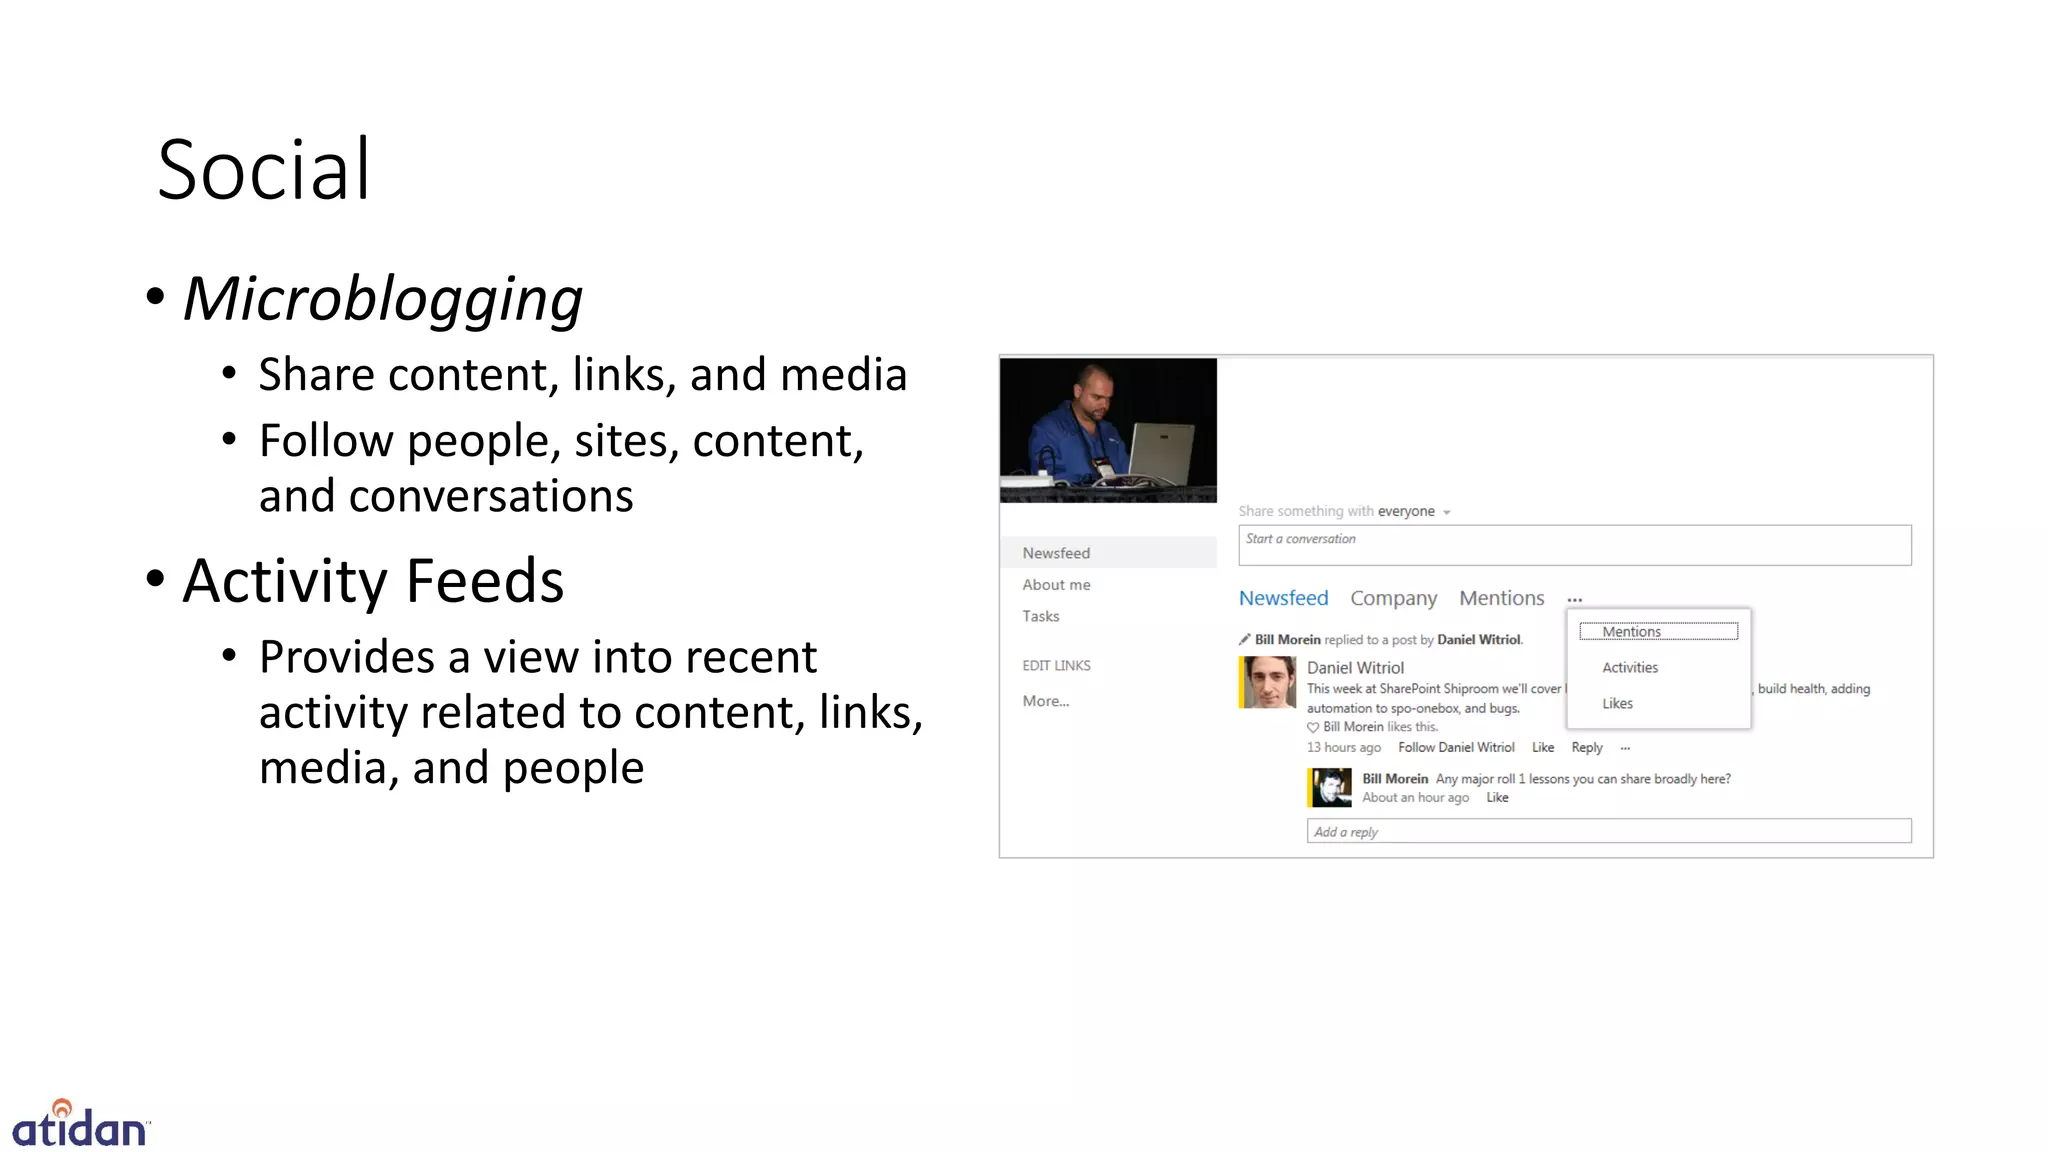2048x1152 pixels.
Task: Click the atidan logo
Action: pyautogui.click(x=80, y=1123)
